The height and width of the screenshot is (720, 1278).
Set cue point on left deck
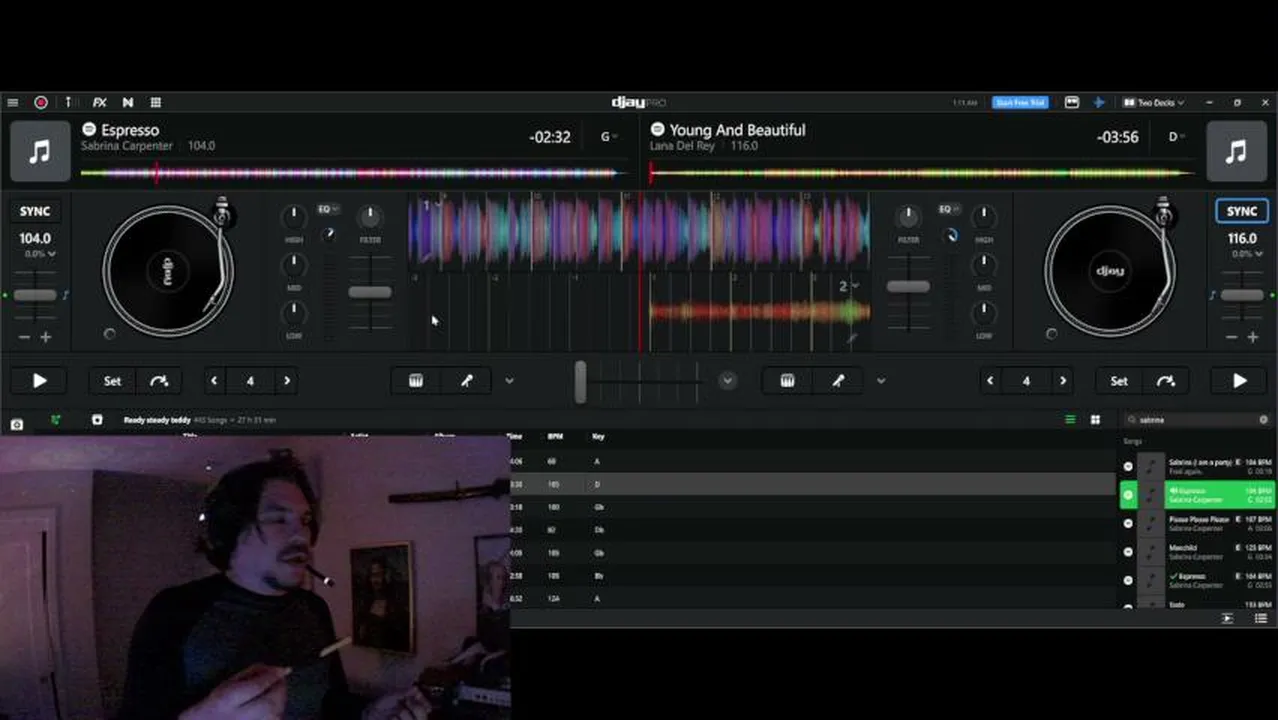(x=112, y=381)
